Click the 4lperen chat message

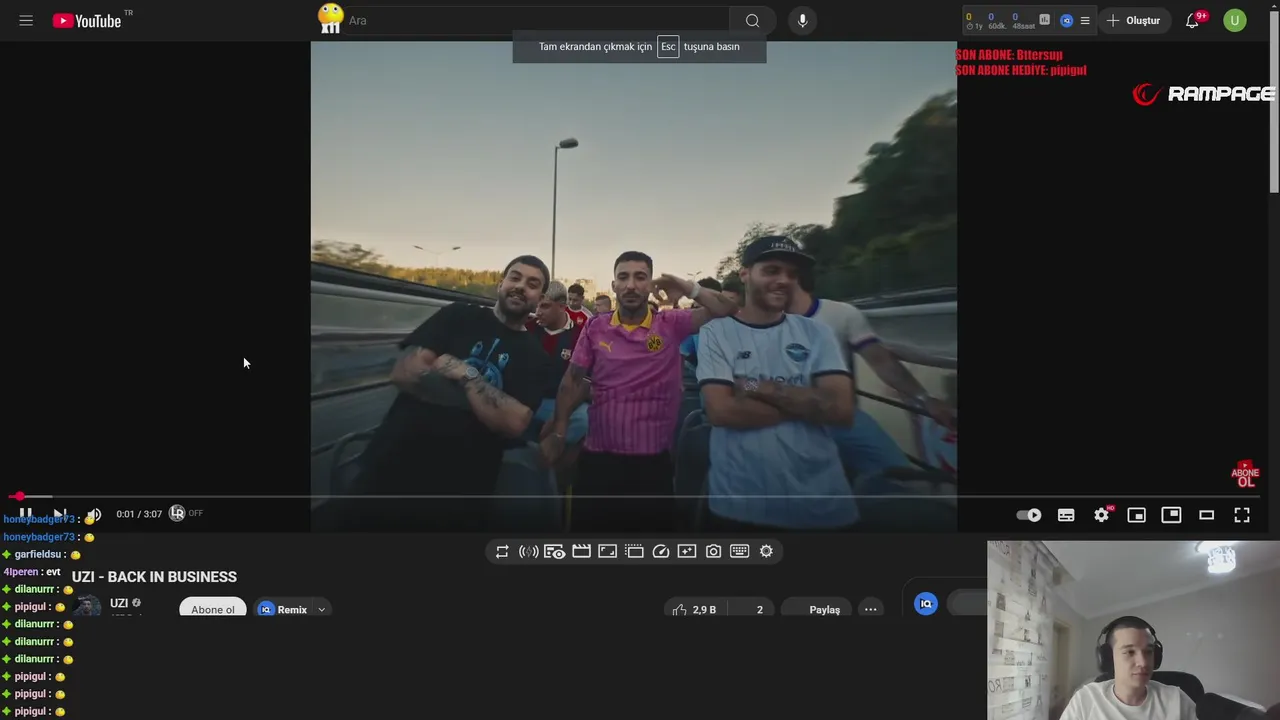pyautogui.click(x=32, y=572)
